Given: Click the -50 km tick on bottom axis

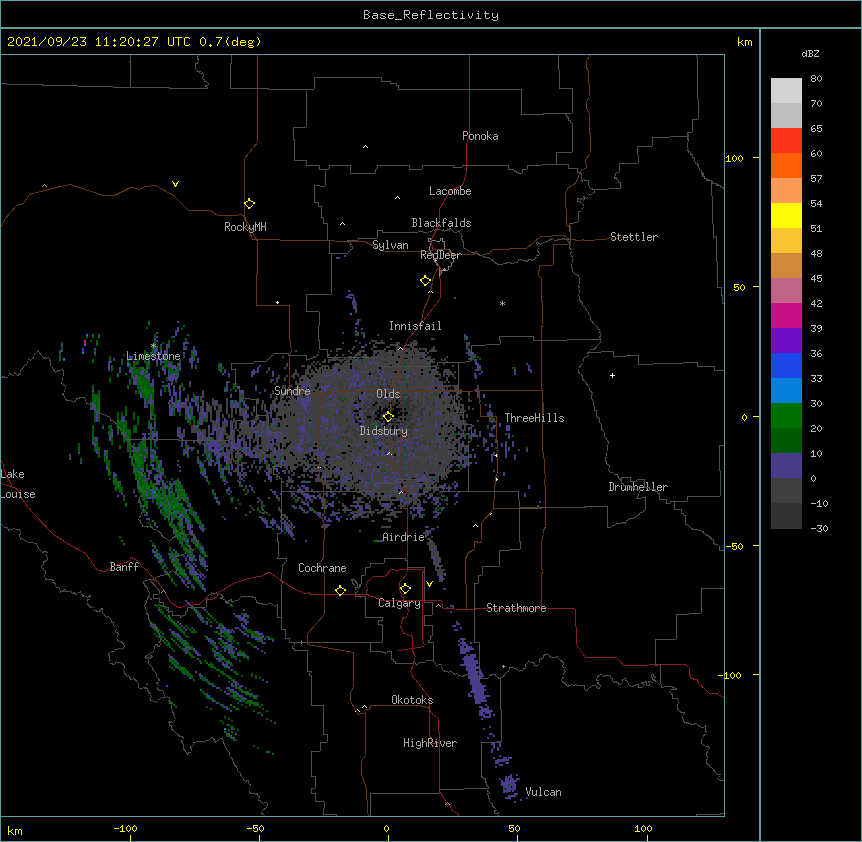Looking at the screenshot, I should tap(255, 828).
